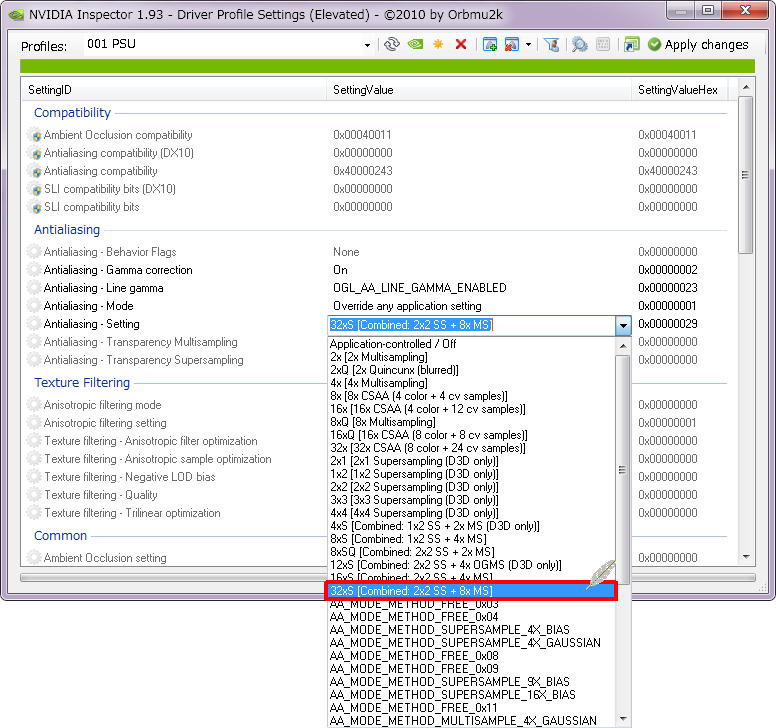The image size is (776, 728).
Task: Open the arrow next to remove application icon
Action: (x=529, y=45)
